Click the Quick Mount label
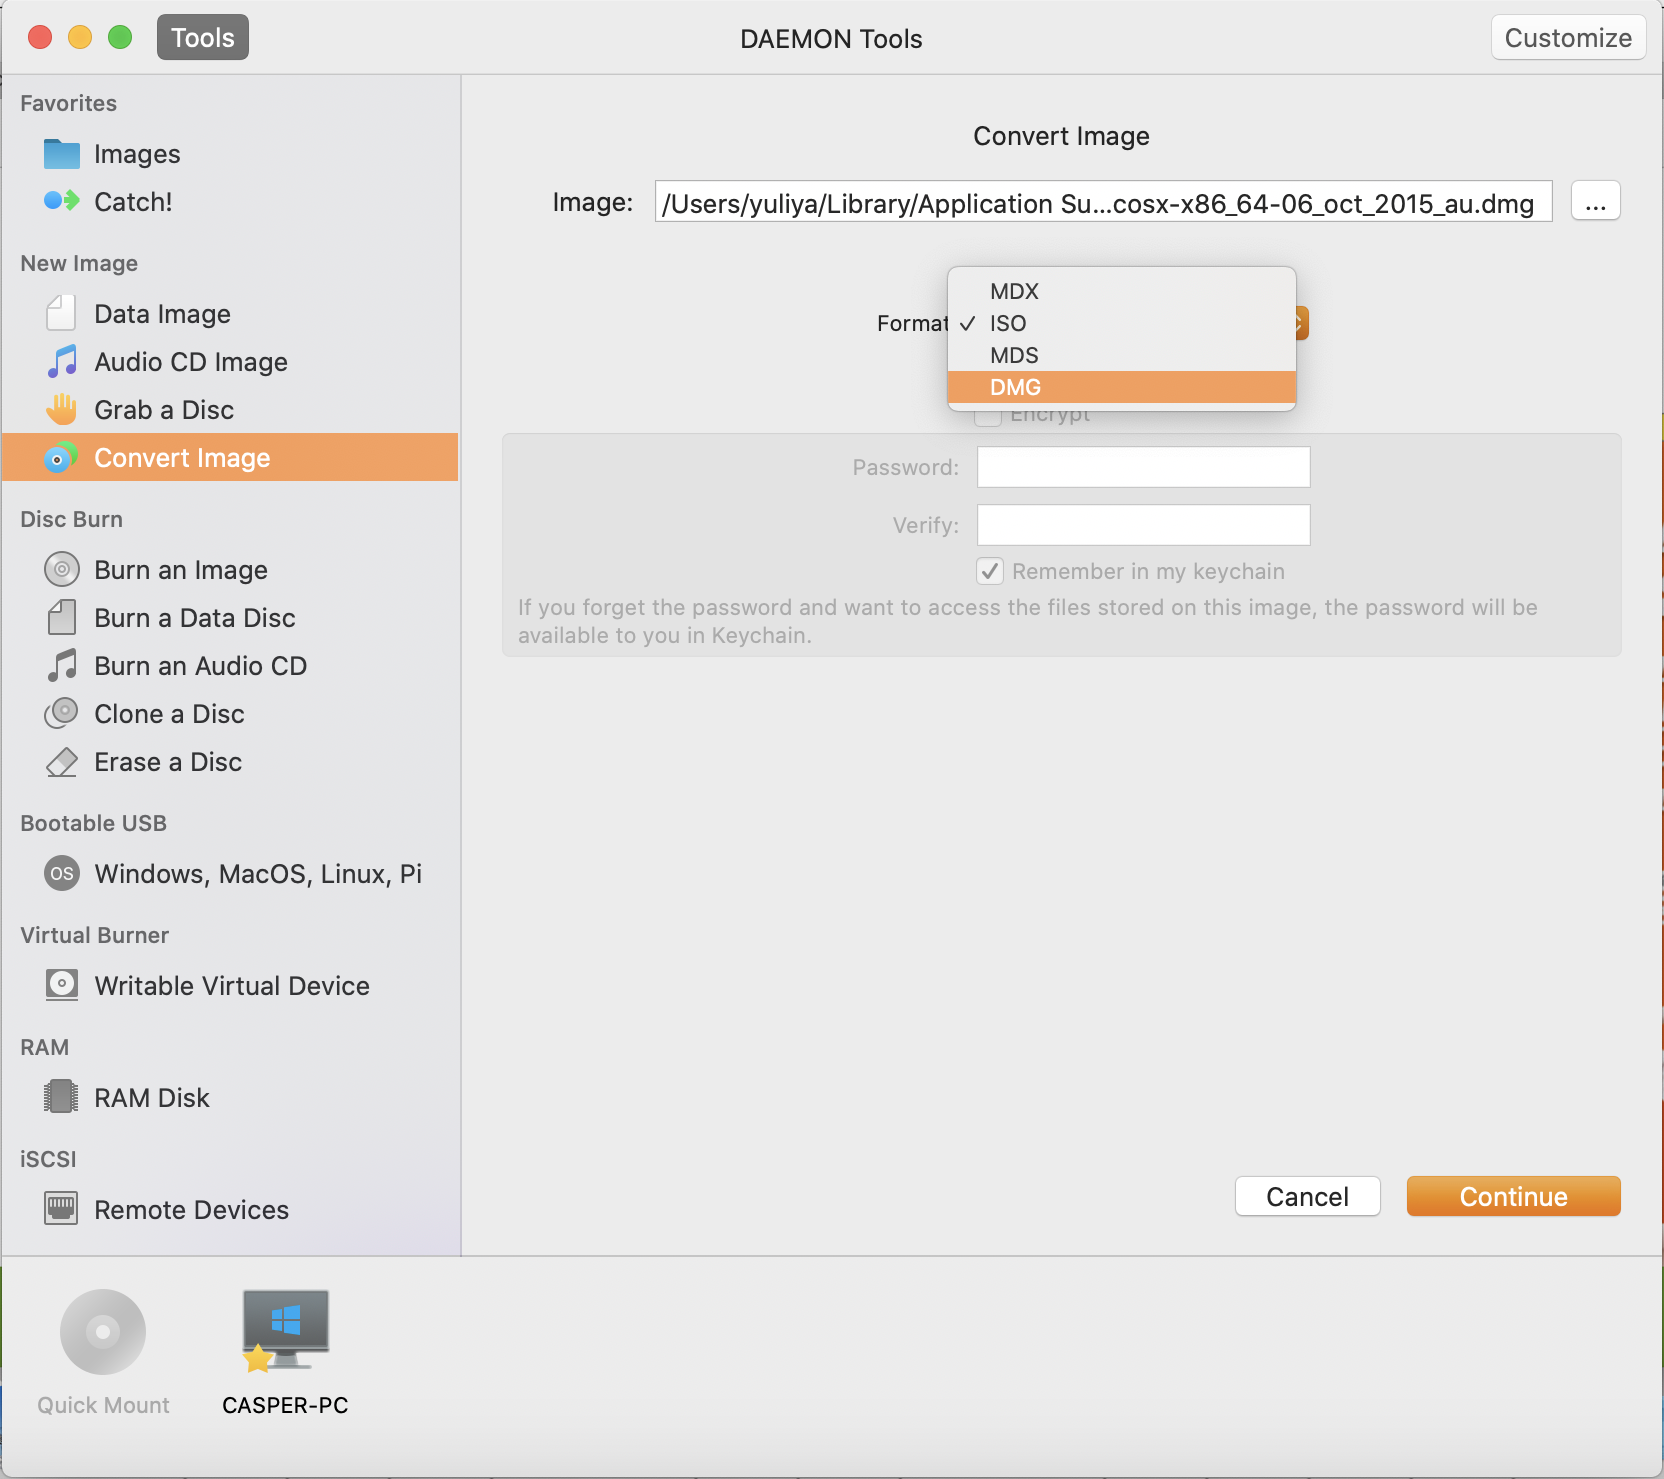1664x1479 pixels. point(103,1405)
